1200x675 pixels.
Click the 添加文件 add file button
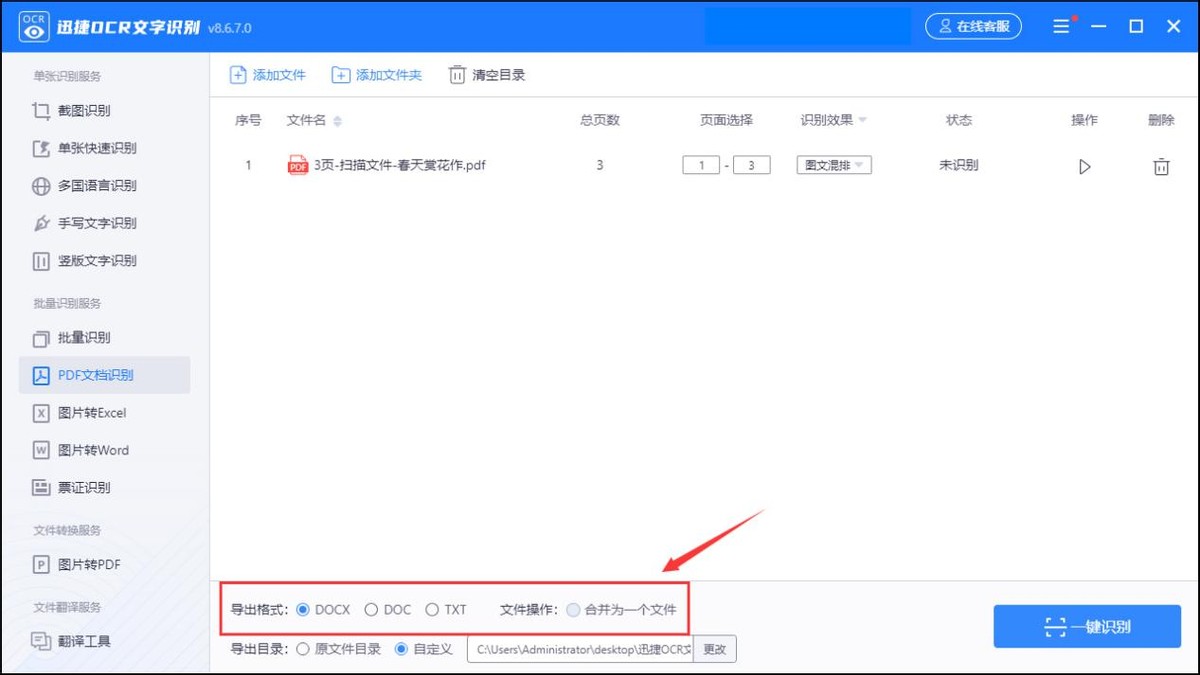268,75
